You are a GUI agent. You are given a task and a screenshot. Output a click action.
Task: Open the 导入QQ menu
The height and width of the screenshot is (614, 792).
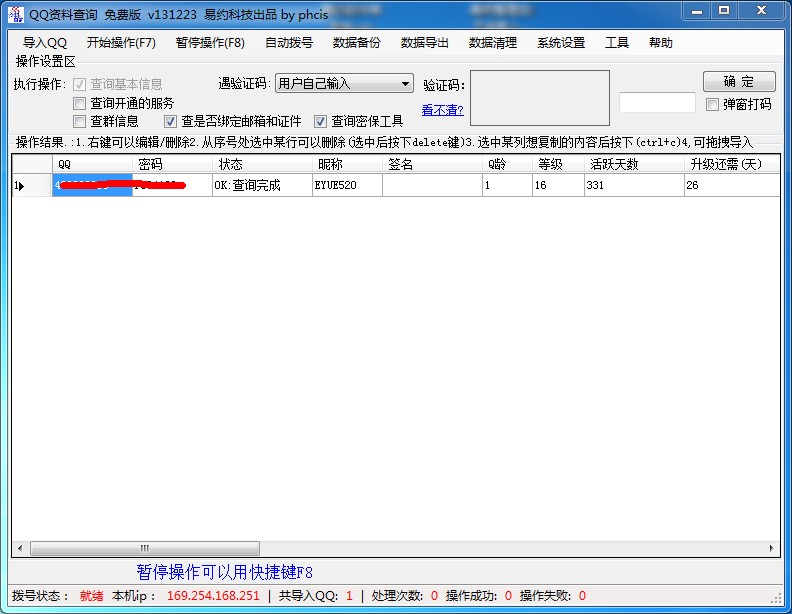pos(45,43)
